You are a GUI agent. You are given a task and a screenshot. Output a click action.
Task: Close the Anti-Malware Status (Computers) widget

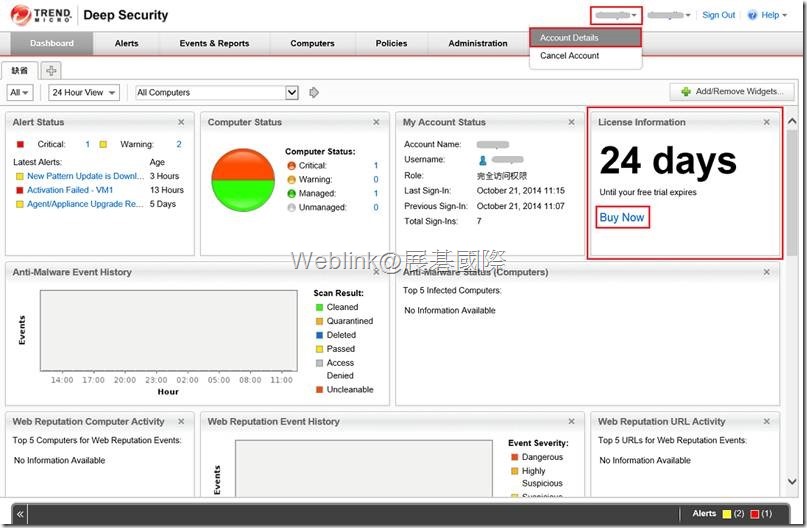tap(767, 272)
